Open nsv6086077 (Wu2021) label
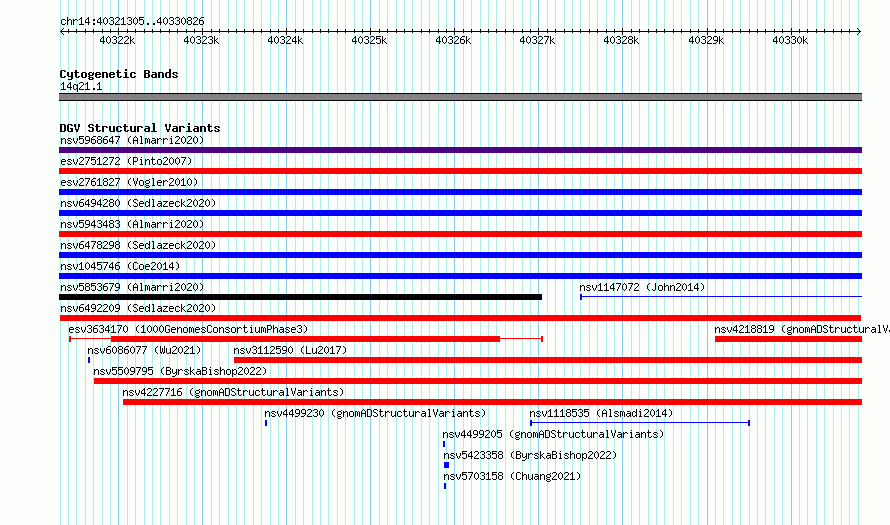 coord(144,350)
